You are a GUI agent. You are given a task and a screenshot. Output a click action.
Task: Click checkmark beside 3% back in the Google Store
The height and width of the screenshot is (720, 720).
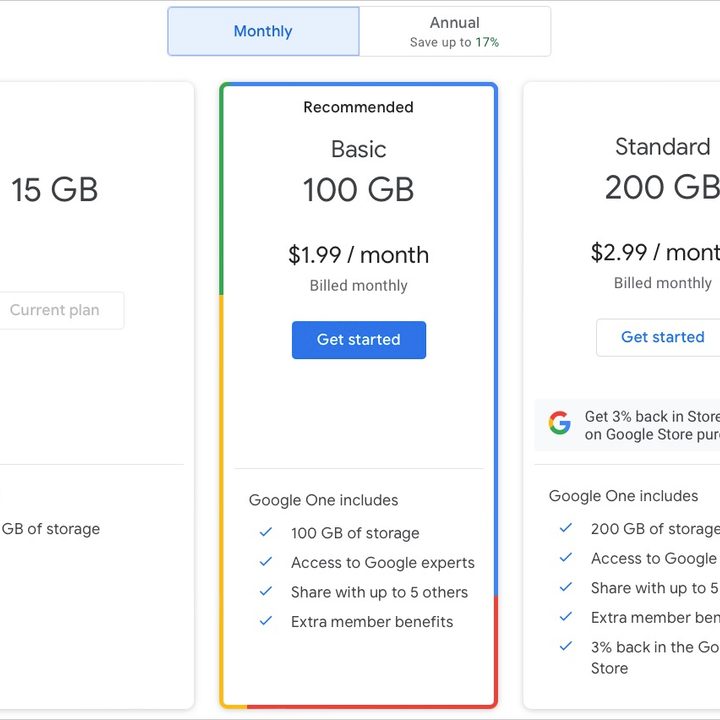click(566, 646)
